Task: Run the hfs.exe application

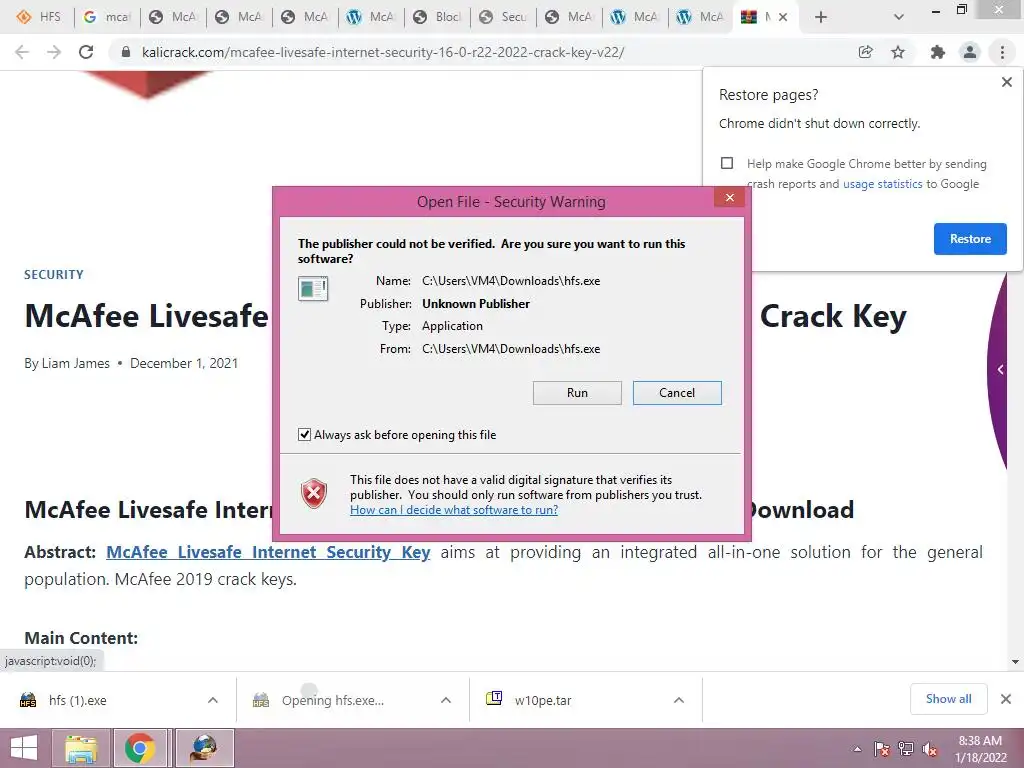Action: [577, 393]
